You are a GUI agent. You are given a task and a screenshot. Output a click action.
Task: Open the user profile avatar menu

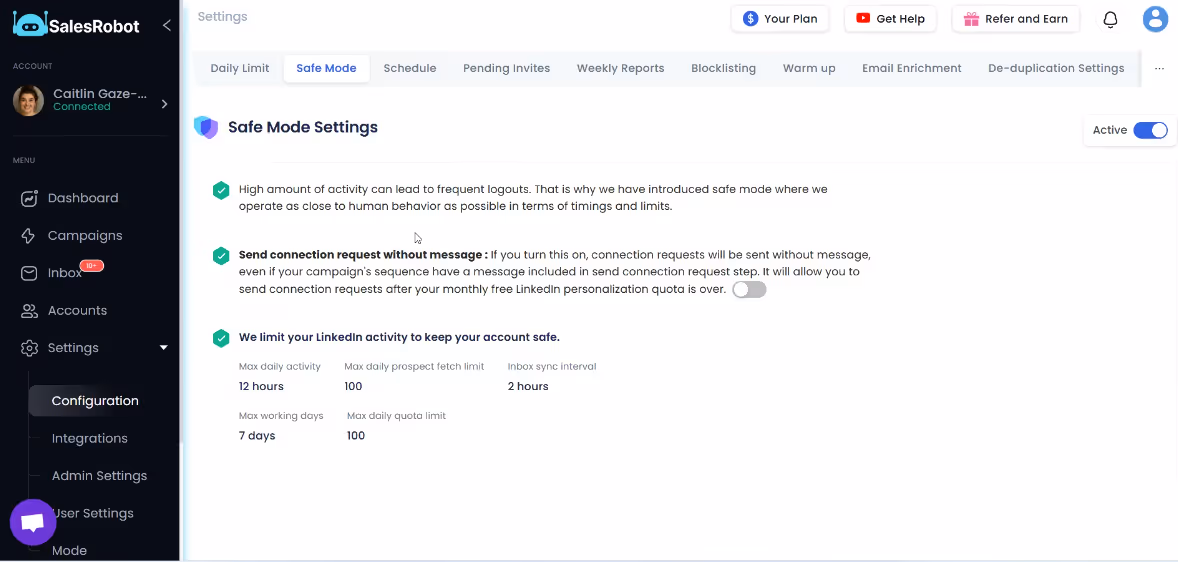pos(1155,19)
